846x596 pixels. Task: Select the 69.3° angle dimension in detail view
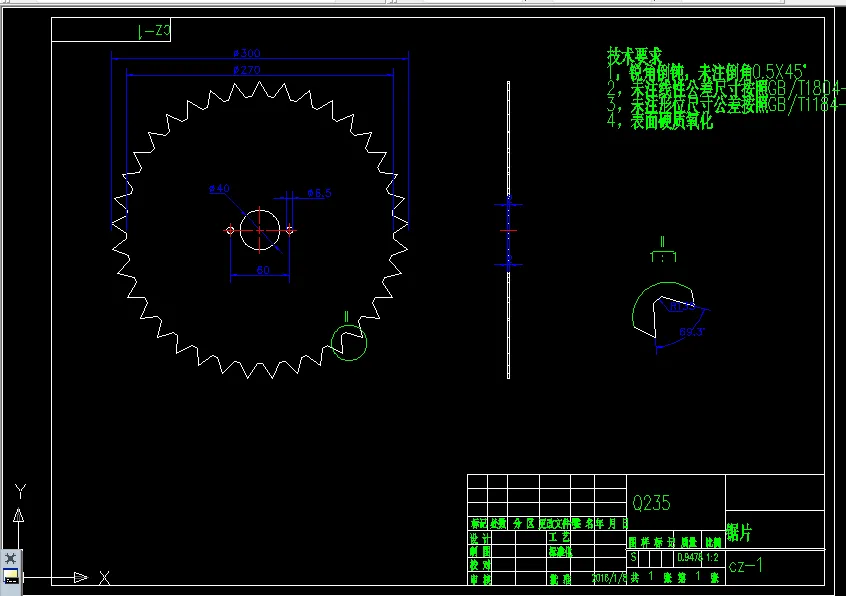tap(692, 332)
